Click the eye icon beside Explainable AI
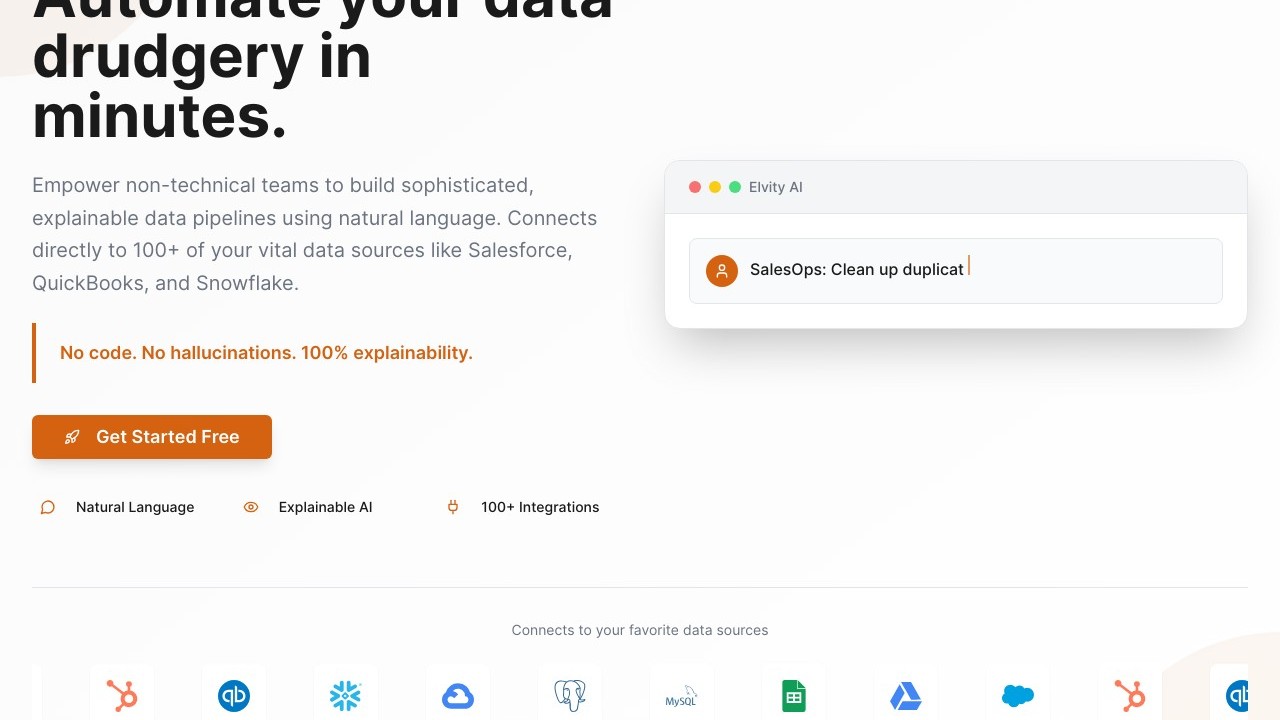 coord(251,507)
